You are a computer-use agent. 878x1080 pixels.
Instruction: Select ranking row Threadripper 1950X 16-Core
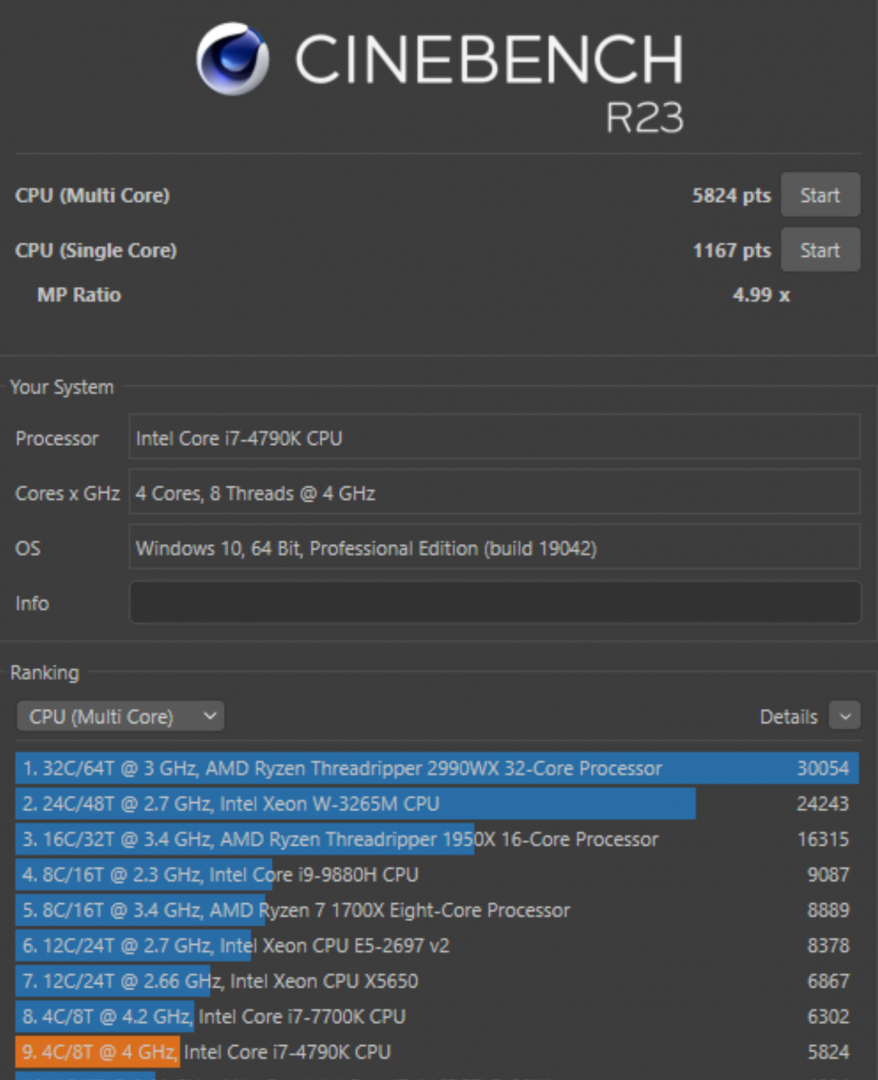click(x=437, y=839)
